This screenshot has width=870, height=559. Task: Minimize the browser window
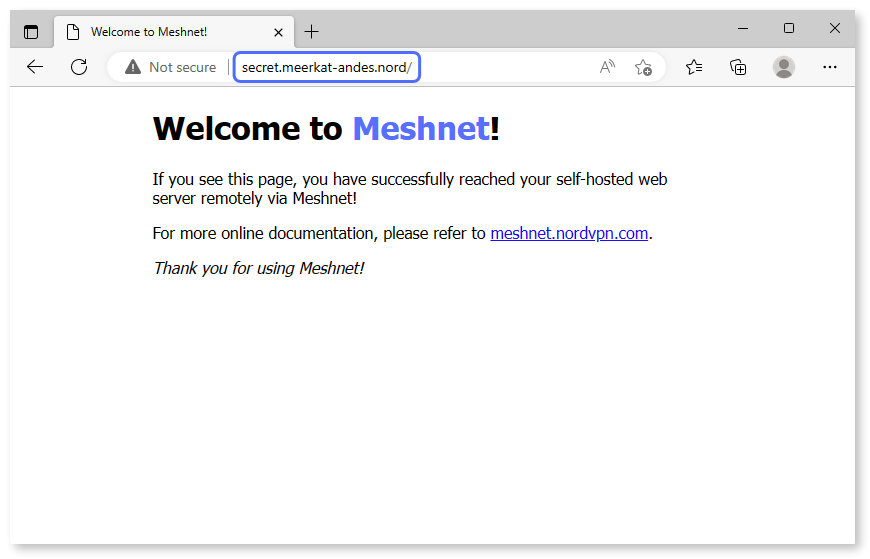743,28
